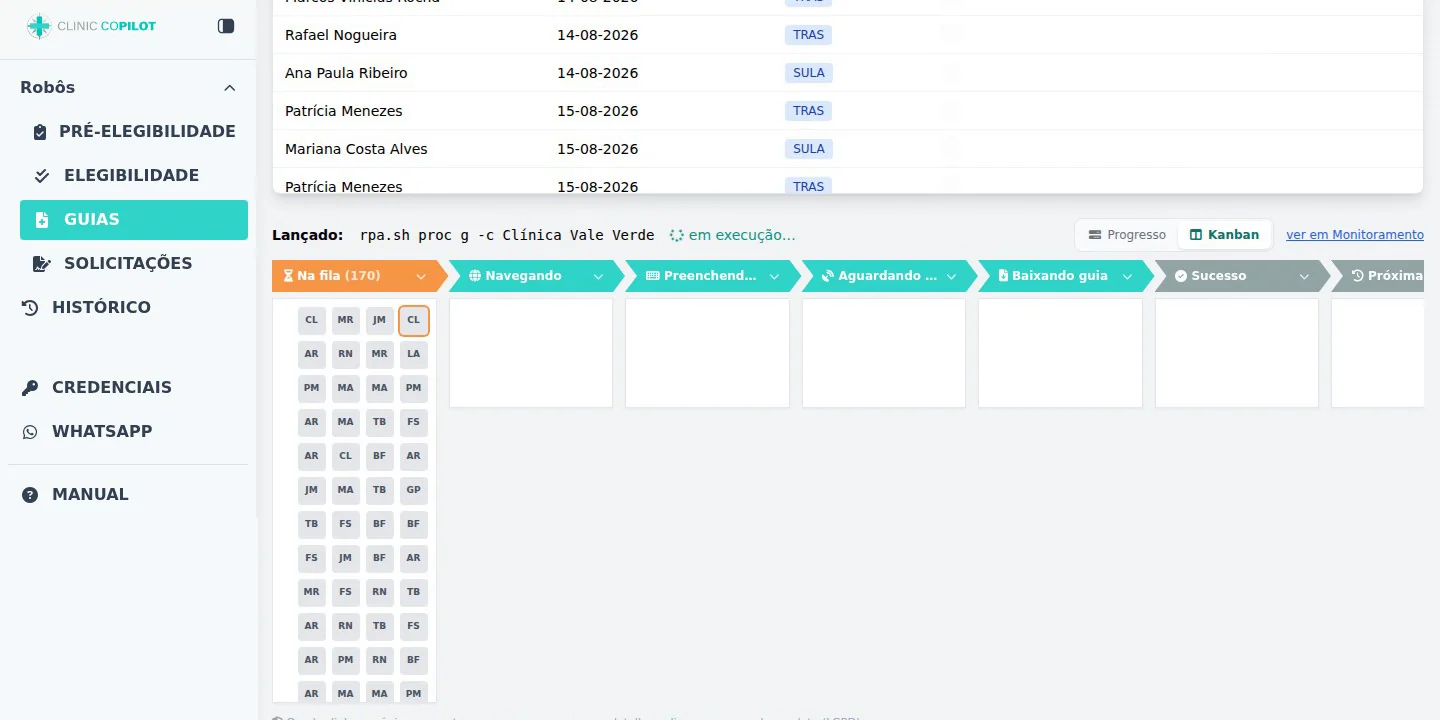
Task: Expand the Na fila column chevron
Action: pos(421,277)
